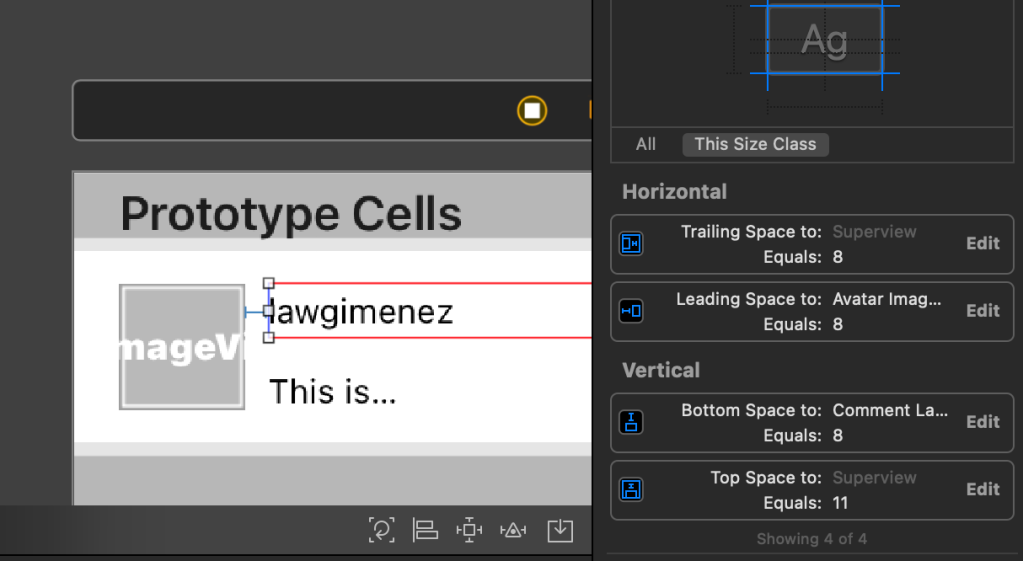This screenshot has height=561, width=1023.
Task: Click the Bottom Space constraint icon
Action: coord(631,422)
